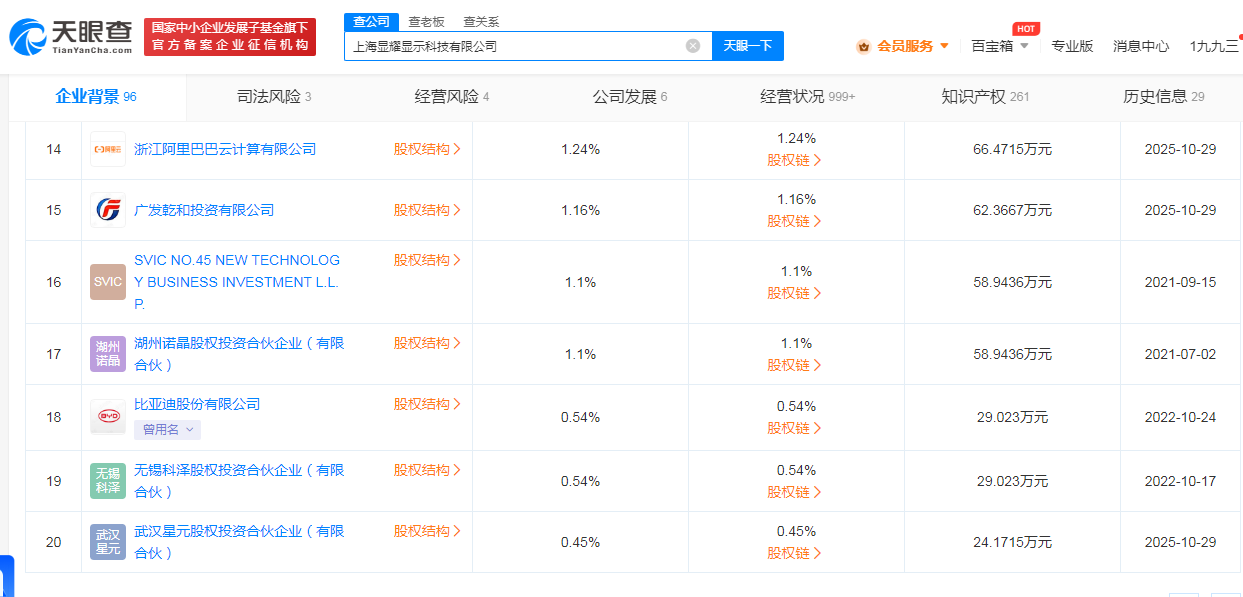This screenshot has width=1243, height=597.
Task: Open the 历史信息 tab
Action: pos(1164,97)
